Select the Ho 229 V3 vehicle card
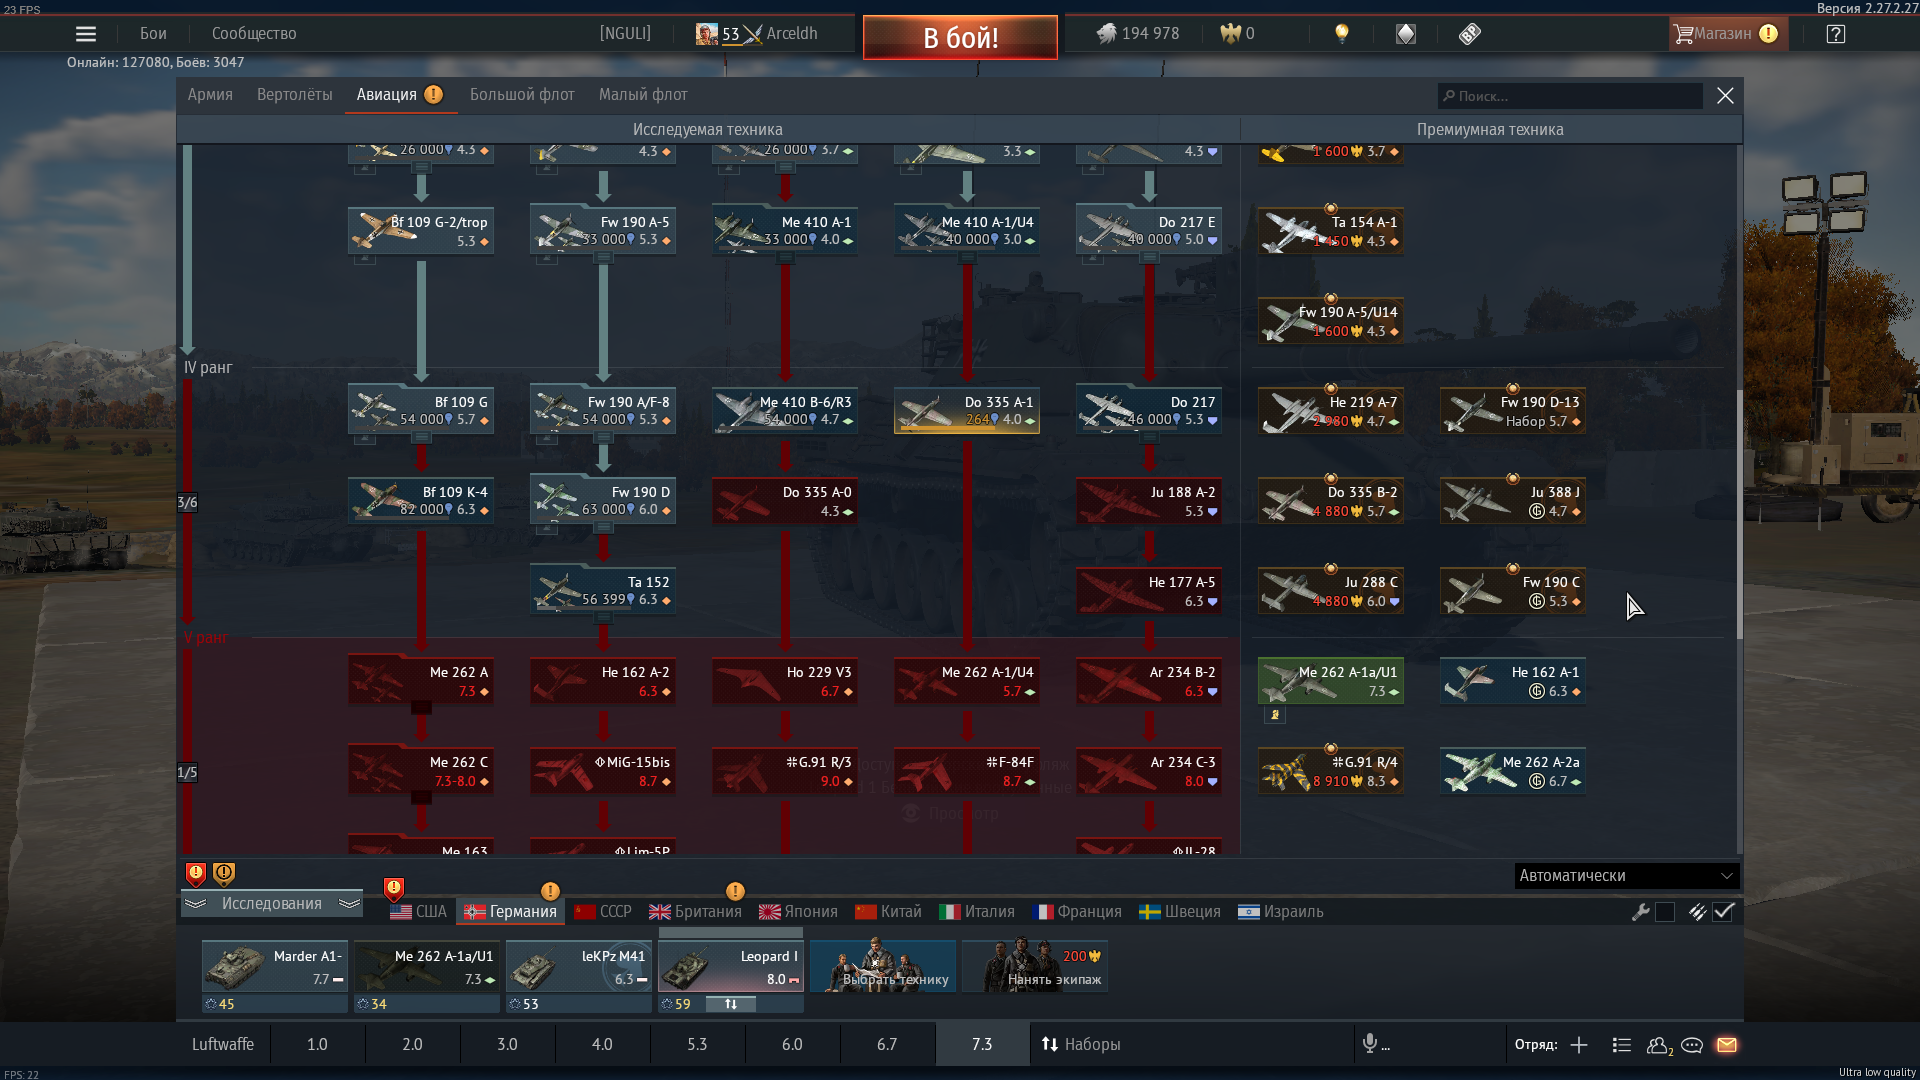 (785, 681)
